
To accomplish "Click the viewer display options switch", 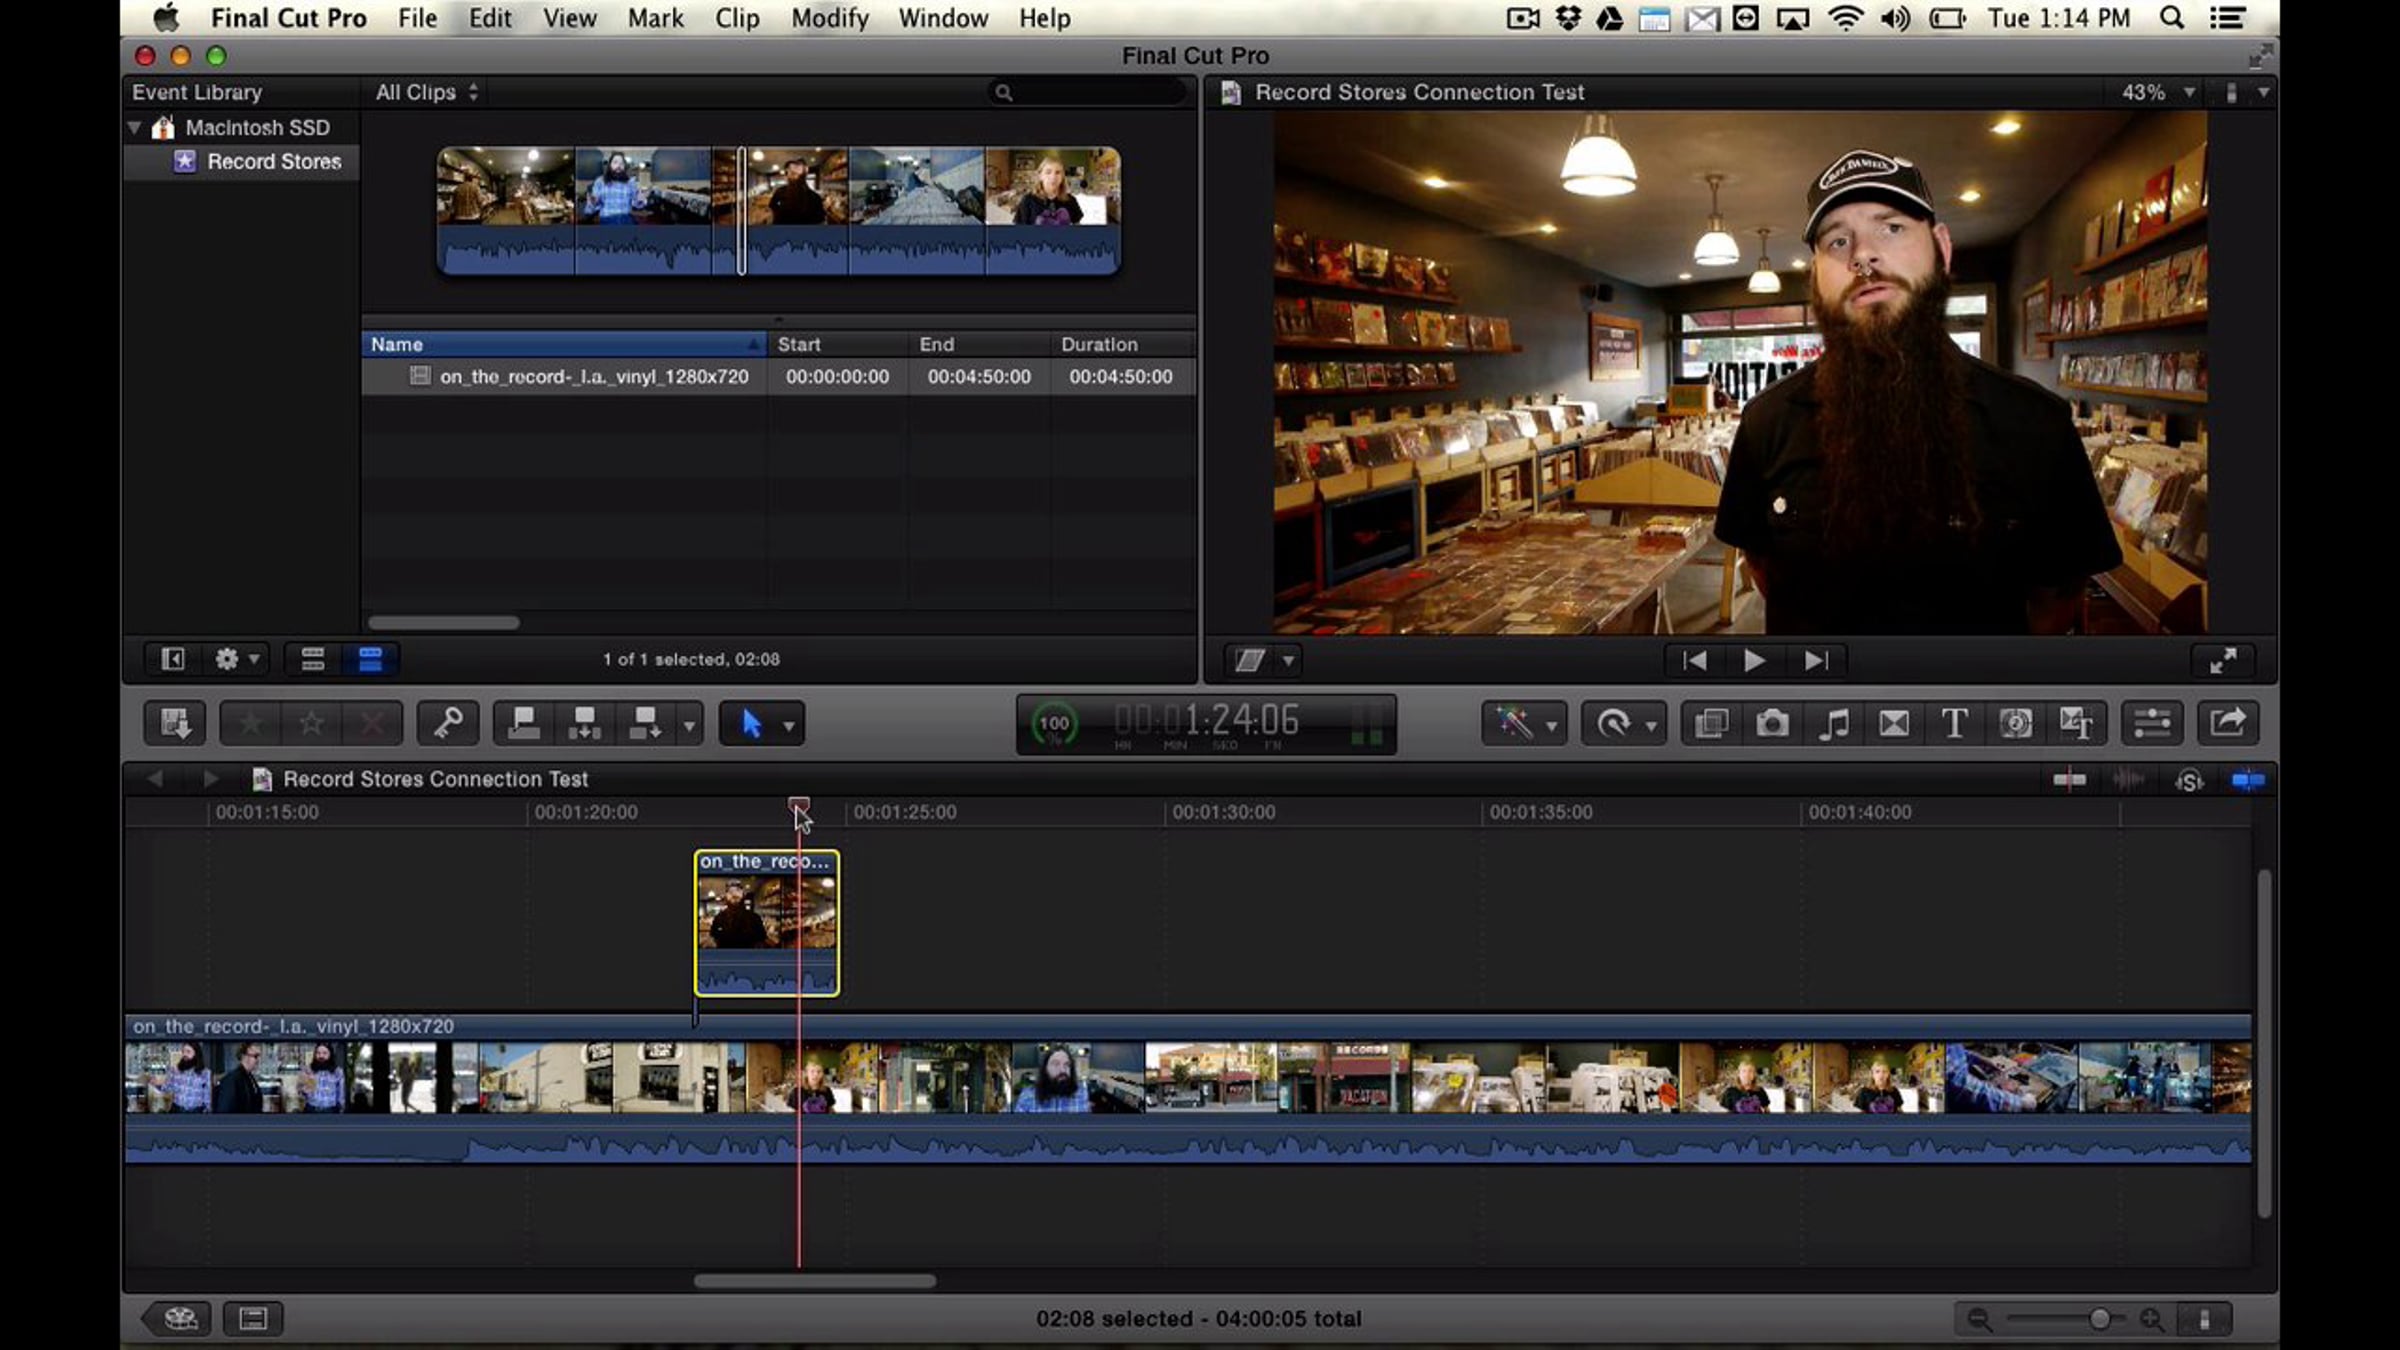I will [x=2230, y=92].
